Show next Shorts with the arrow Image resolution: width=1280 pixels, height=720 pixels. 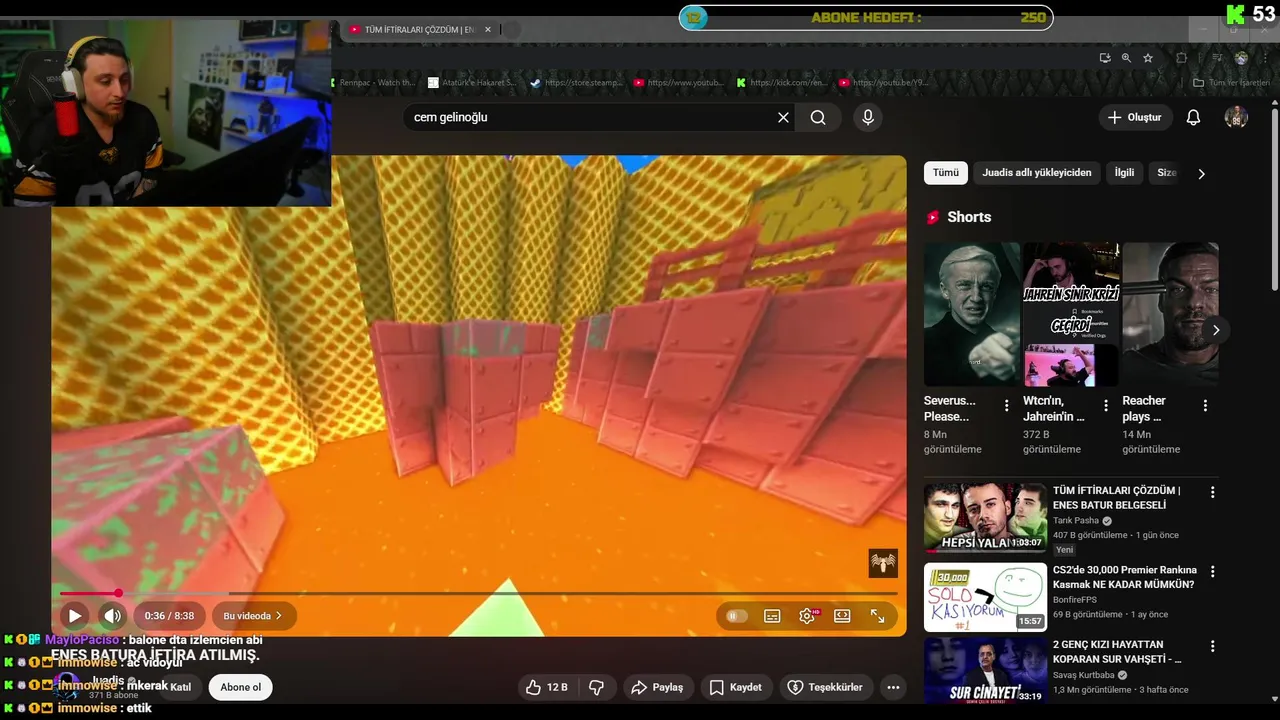tap(1215, 330)
